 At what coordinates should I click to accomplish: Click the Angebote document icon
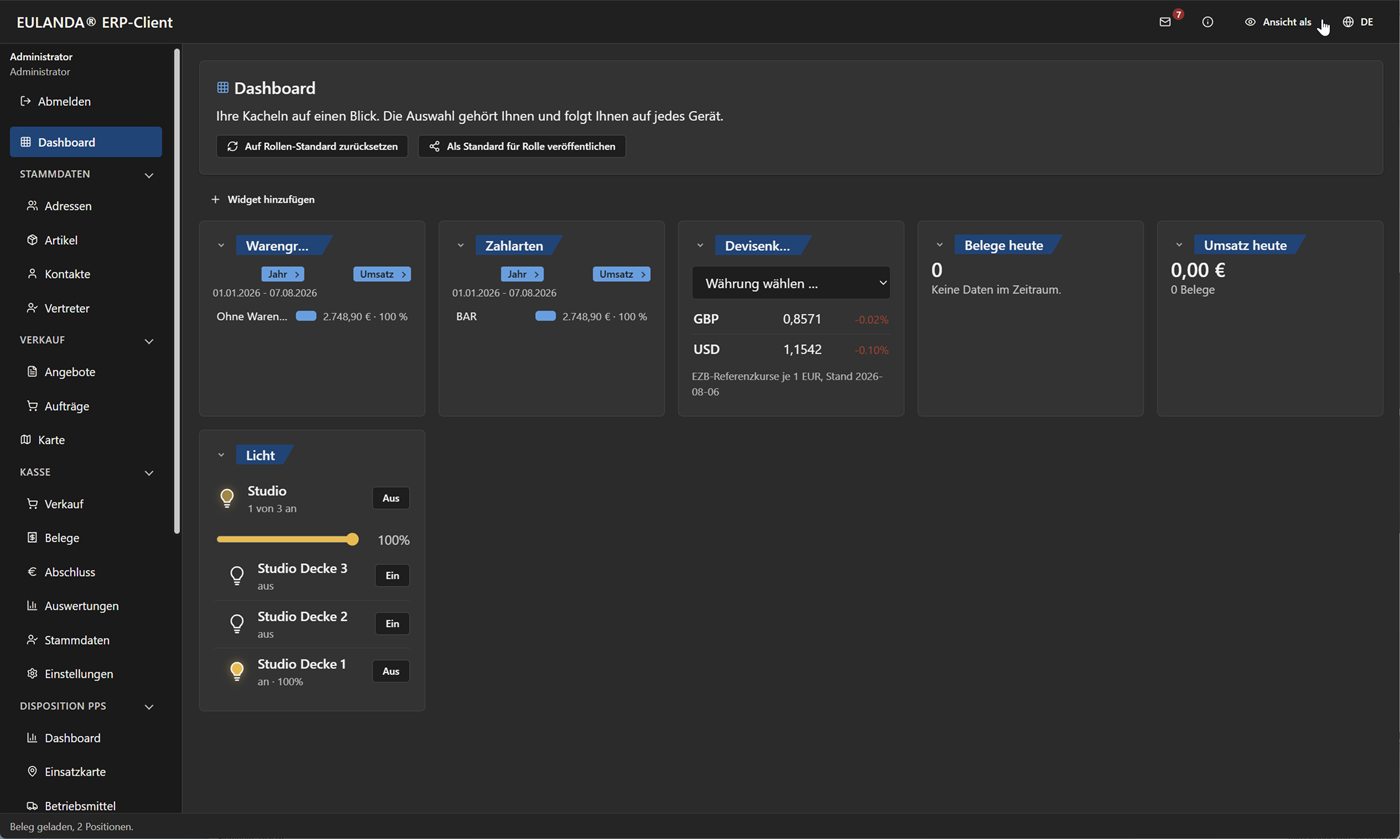coord(32,372)
